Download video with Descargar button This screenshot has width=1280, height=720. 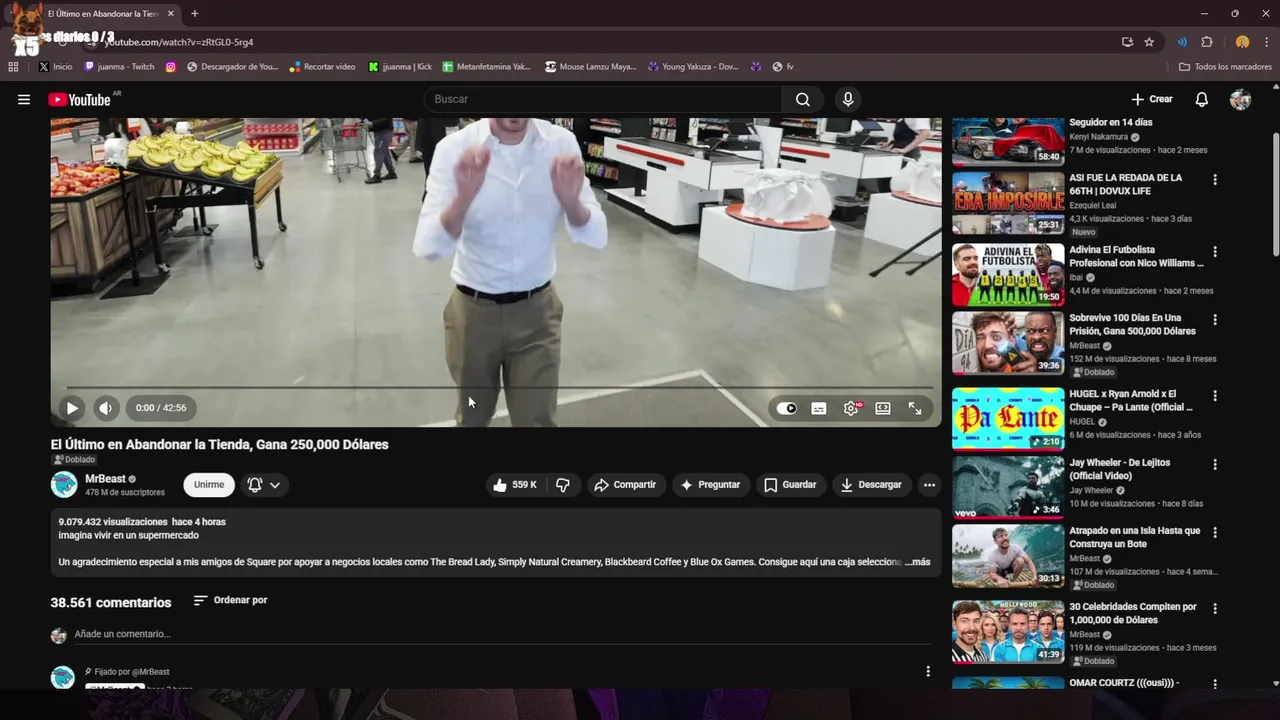click(x=871, y=485)
